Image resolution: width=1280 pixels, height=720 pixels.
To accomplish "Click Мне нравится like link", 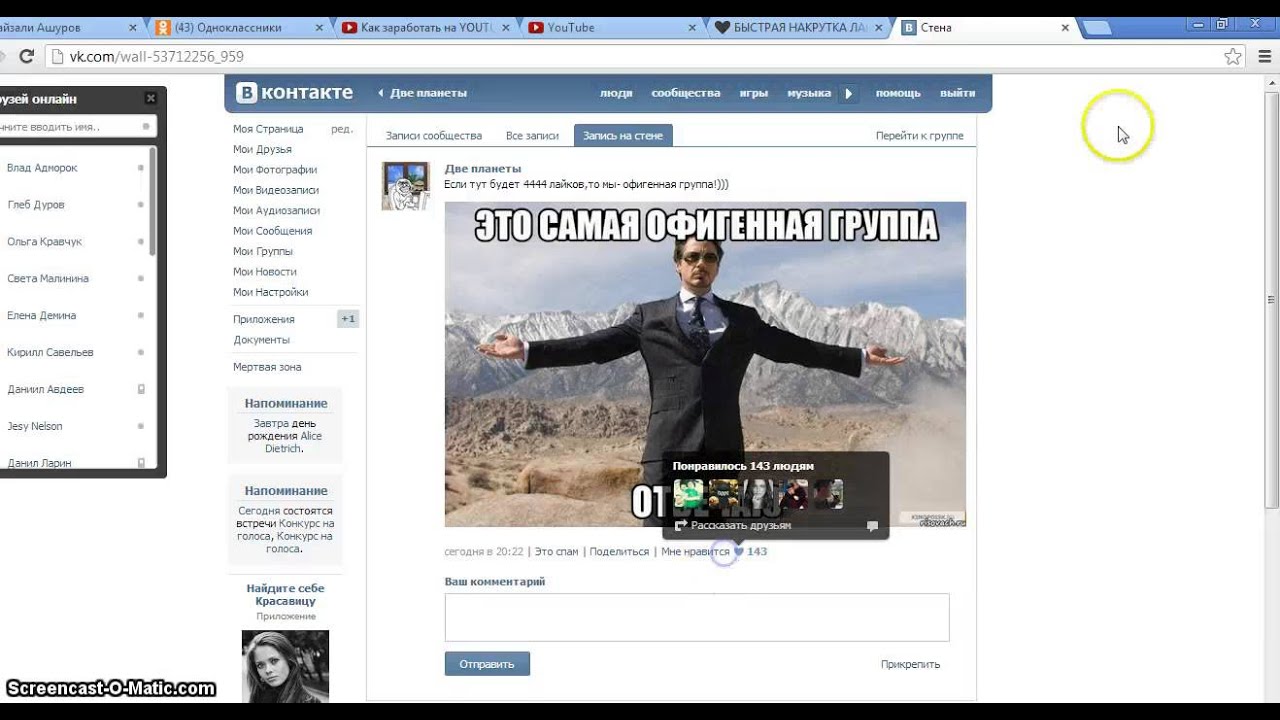I will tap(695, 551).
